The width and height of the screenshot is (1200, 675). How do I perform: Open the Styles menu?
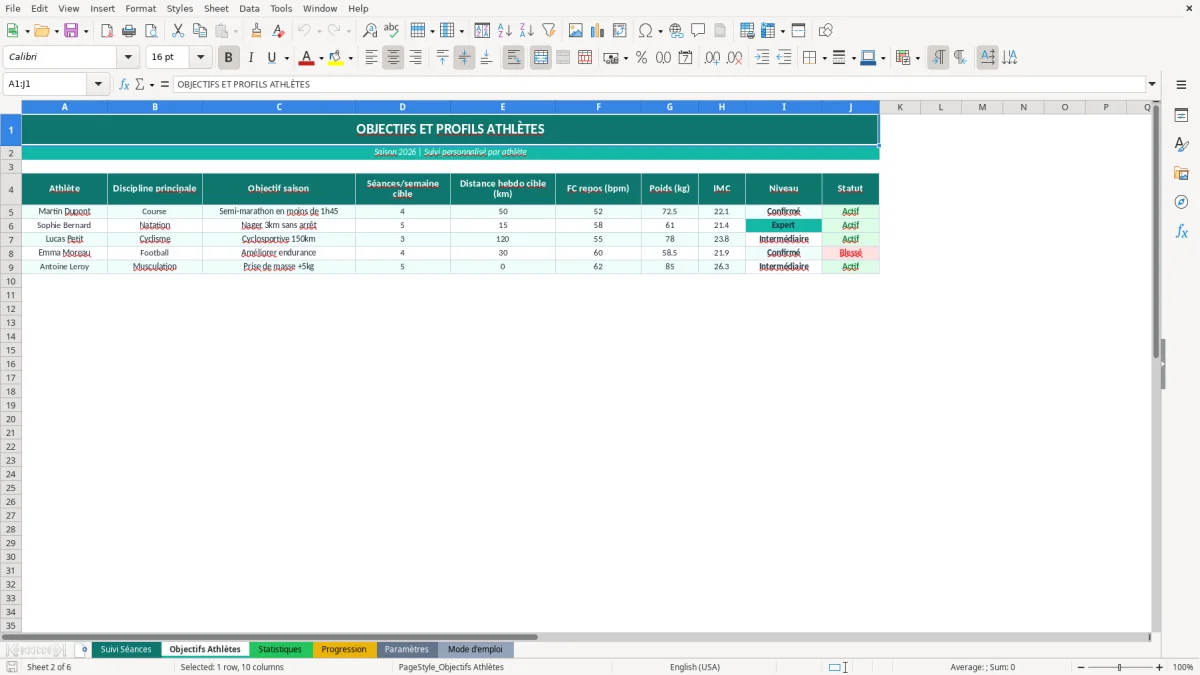coord(180,8)
